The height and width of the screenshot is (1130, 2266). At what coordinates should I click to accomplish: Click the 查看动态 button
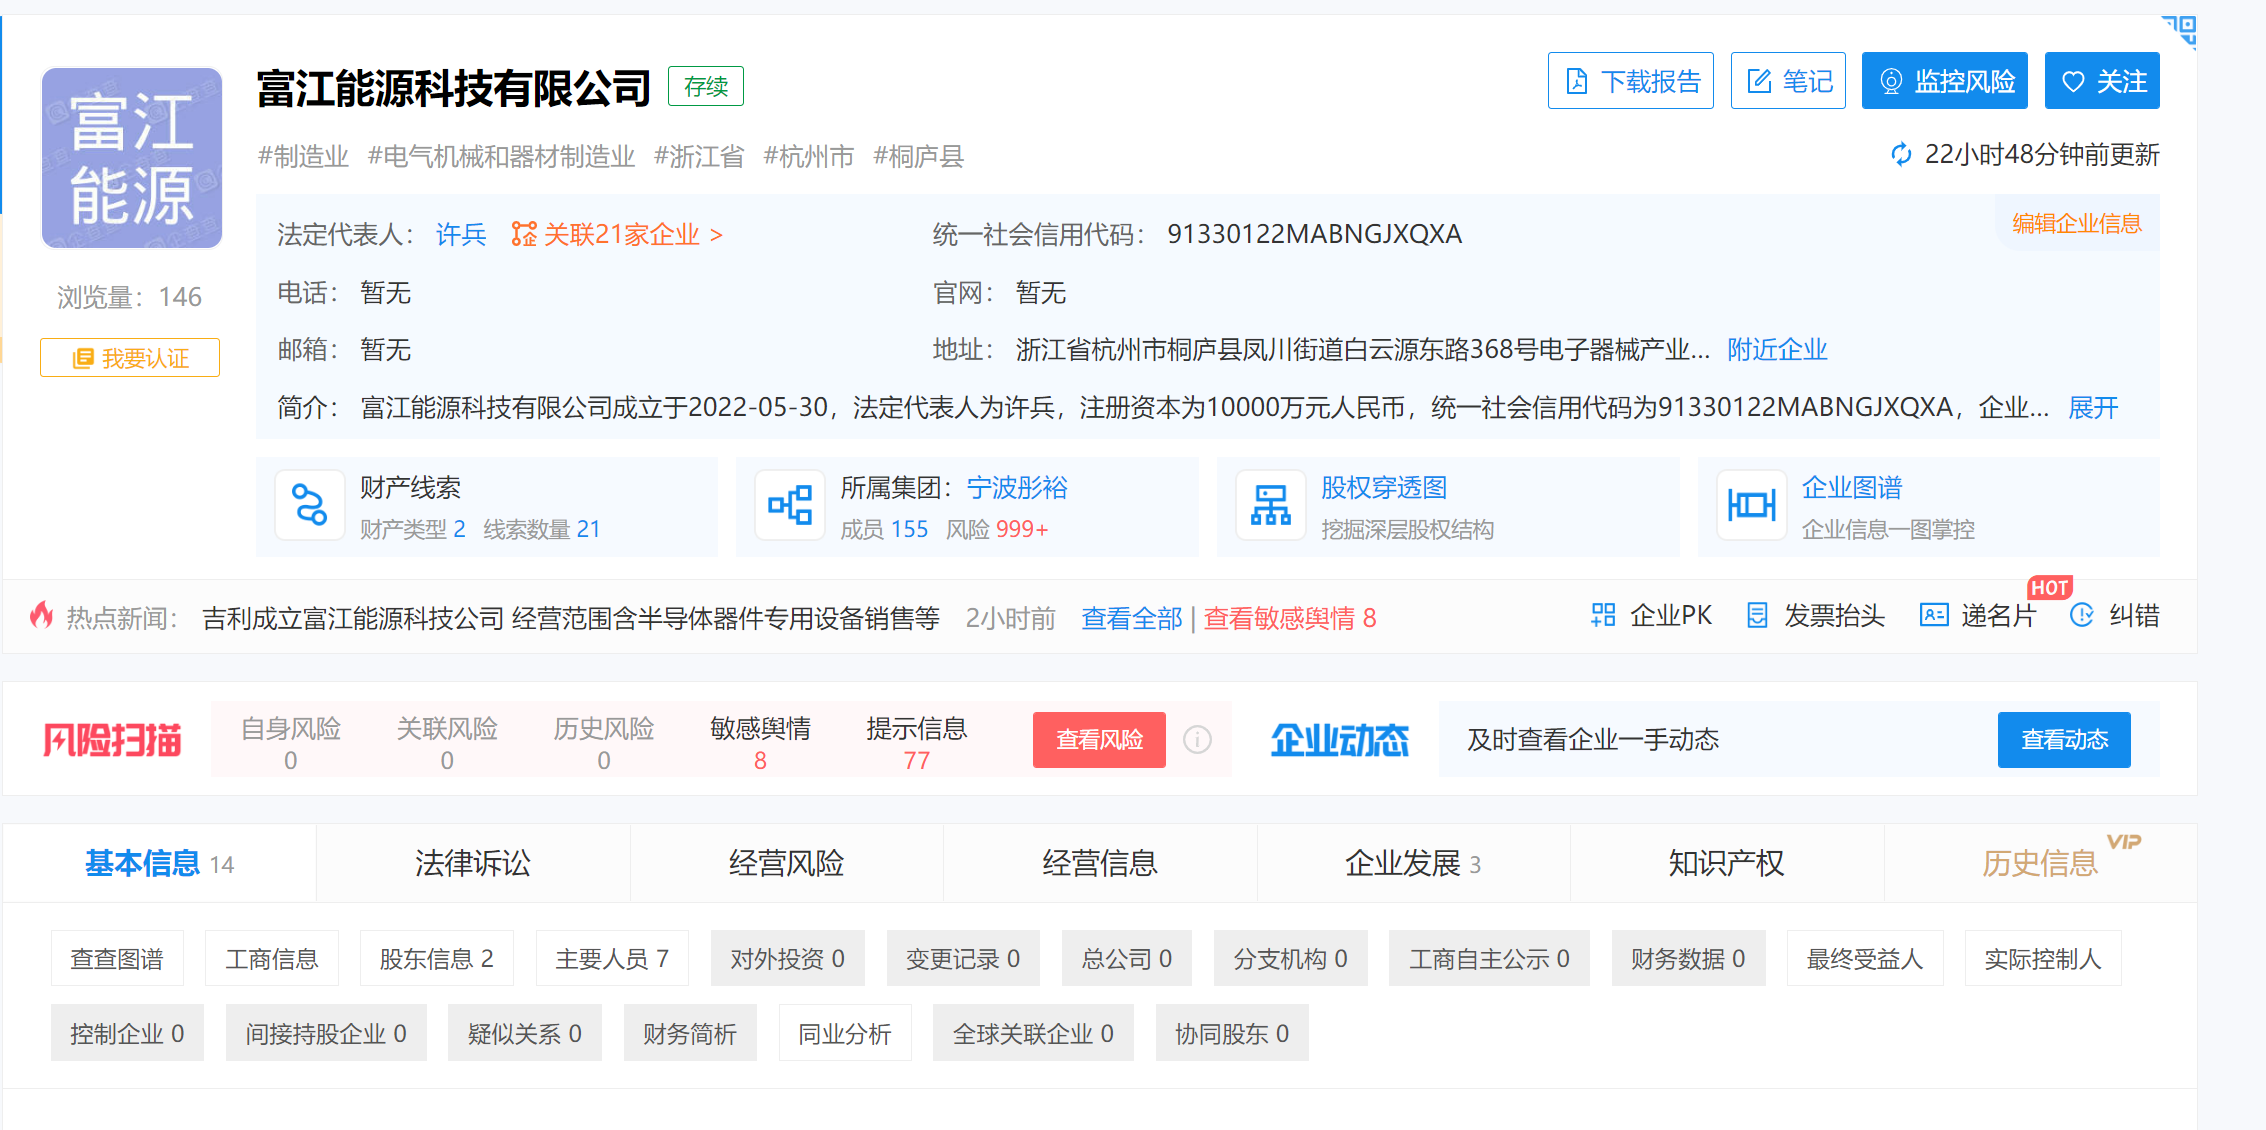coord(2064,740)
